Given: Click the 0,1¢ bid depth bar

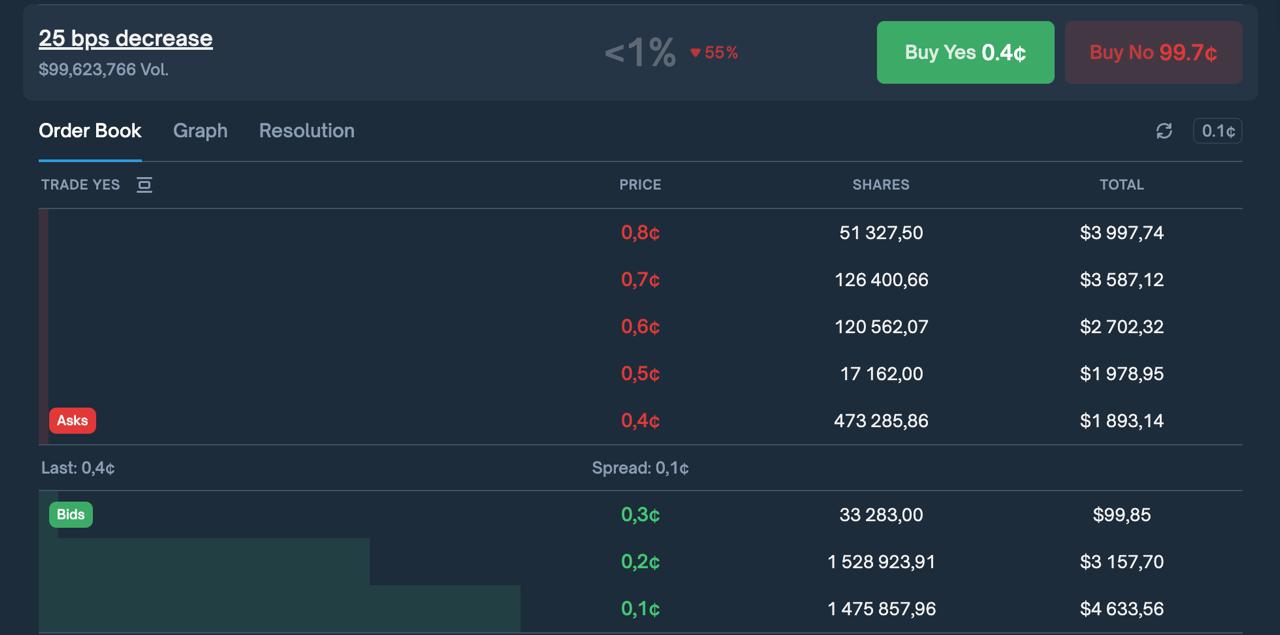Looking at the screenshot, I should point(280,609).
